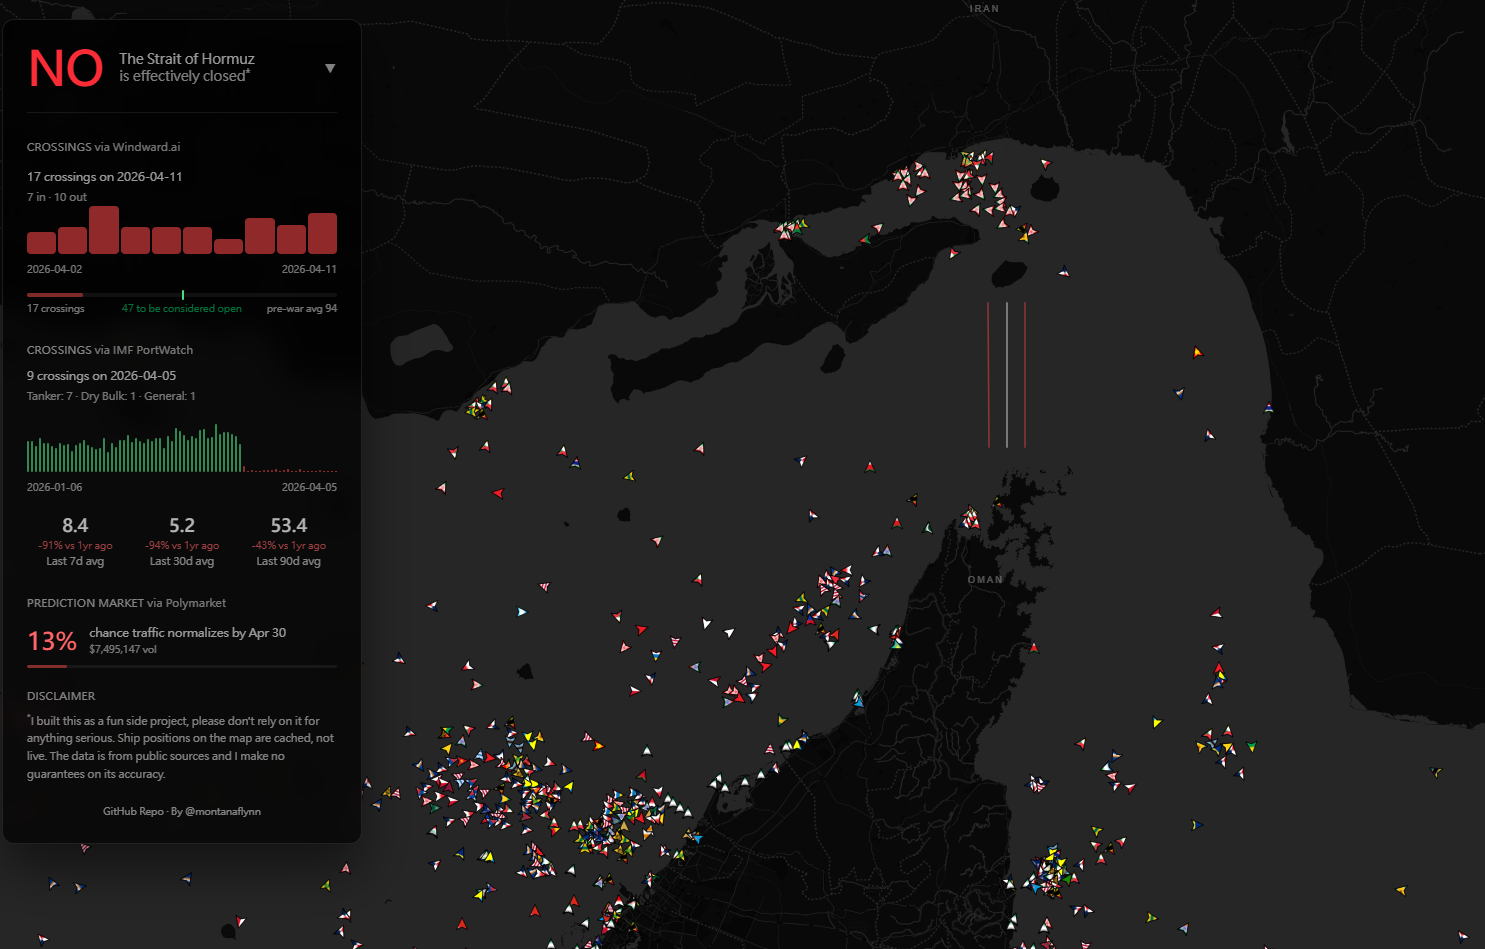Click the Polymarket 13% probability bar
This screenshot has height=949, width=1485.
click(x=47, y=666)
